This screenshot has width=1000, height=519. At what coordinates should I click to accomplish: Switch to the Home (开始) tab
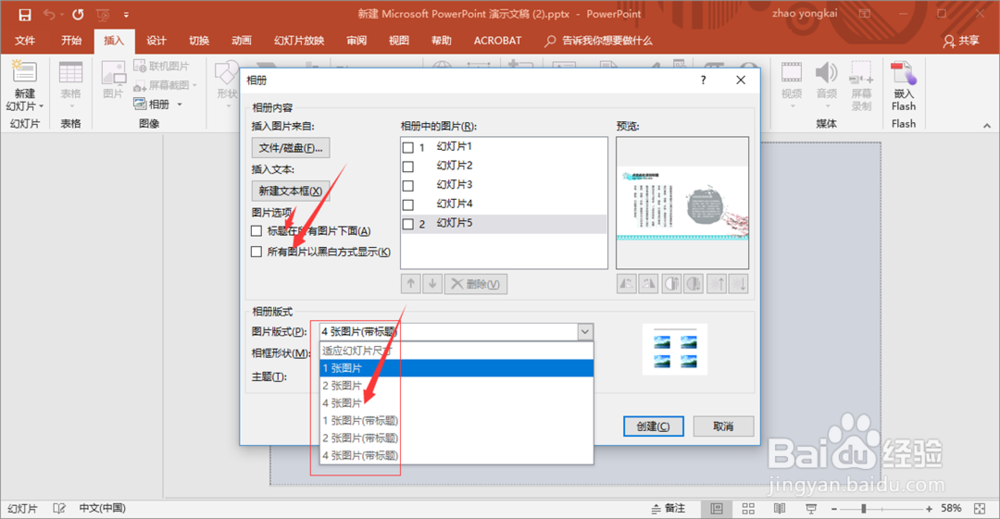click(71, 41)
